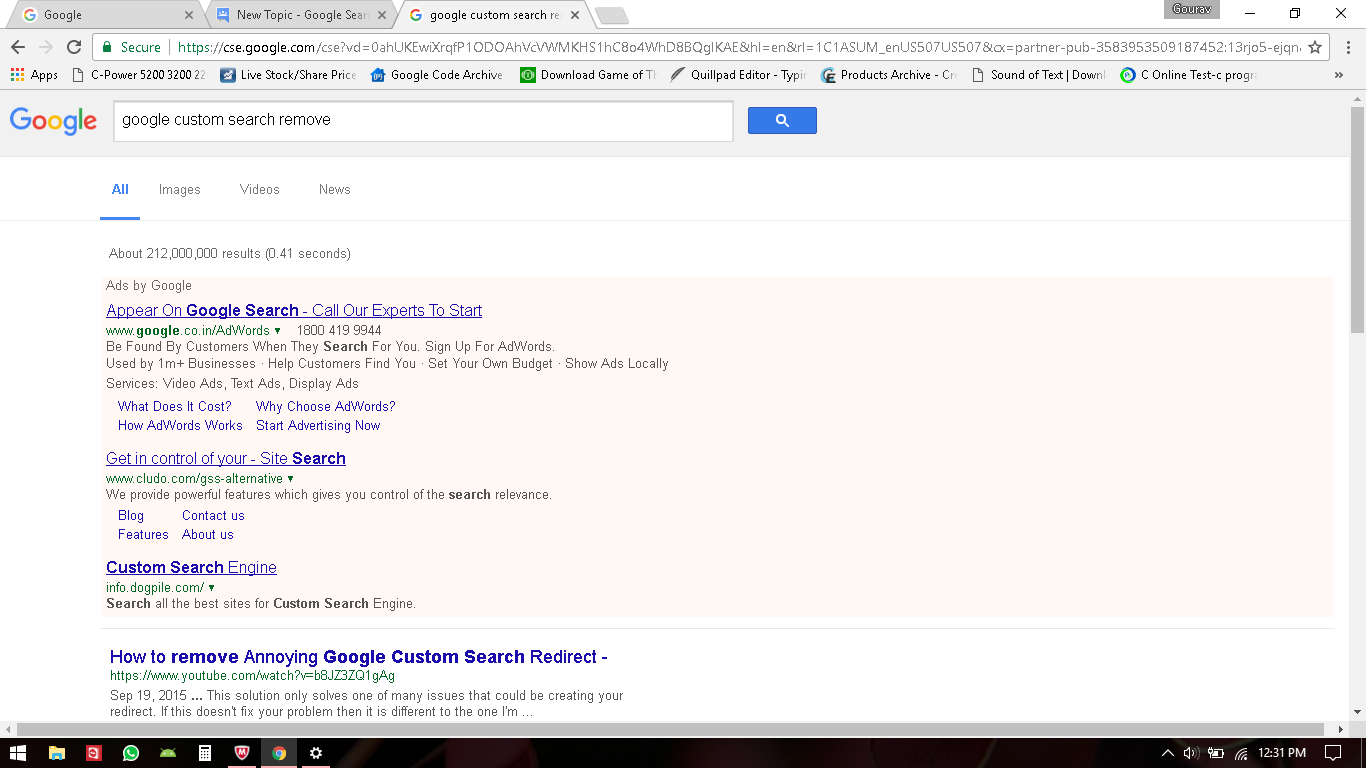
Task: Open the cludo Blog sitelink
Action: 131,515
